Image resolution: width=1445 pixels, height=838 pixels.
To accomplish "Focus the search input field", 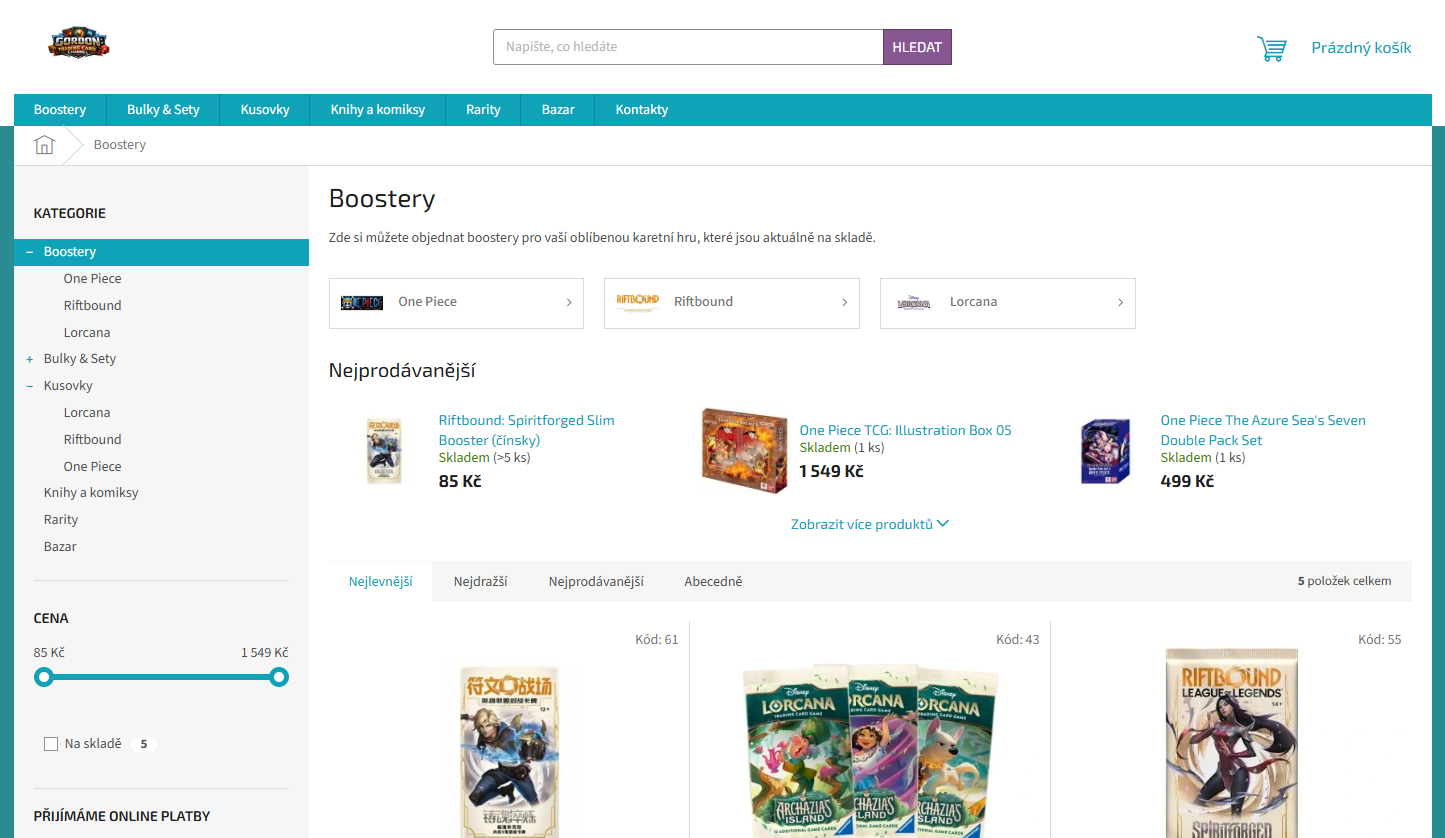I will coord(688,47).
